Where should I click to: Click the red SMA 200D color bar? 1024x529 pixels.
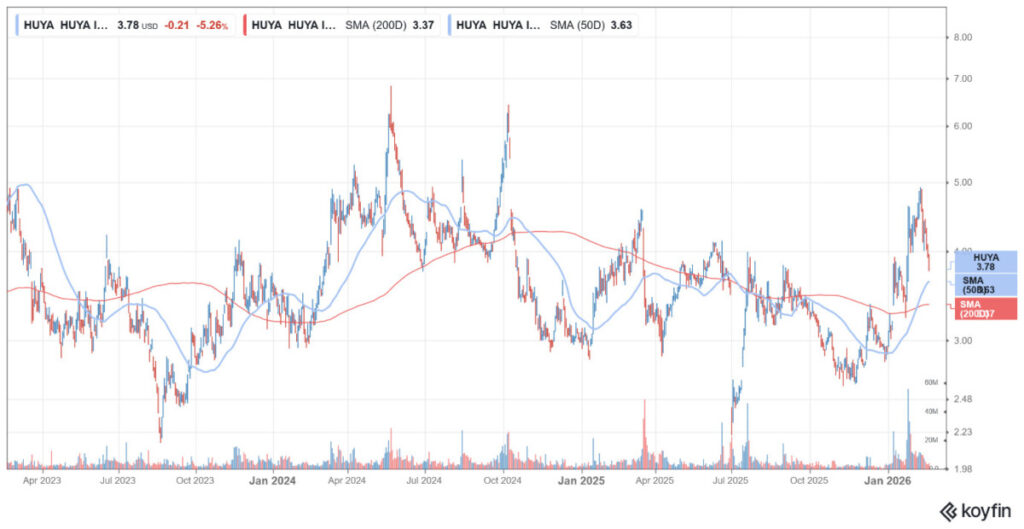[x=246, y=24]
